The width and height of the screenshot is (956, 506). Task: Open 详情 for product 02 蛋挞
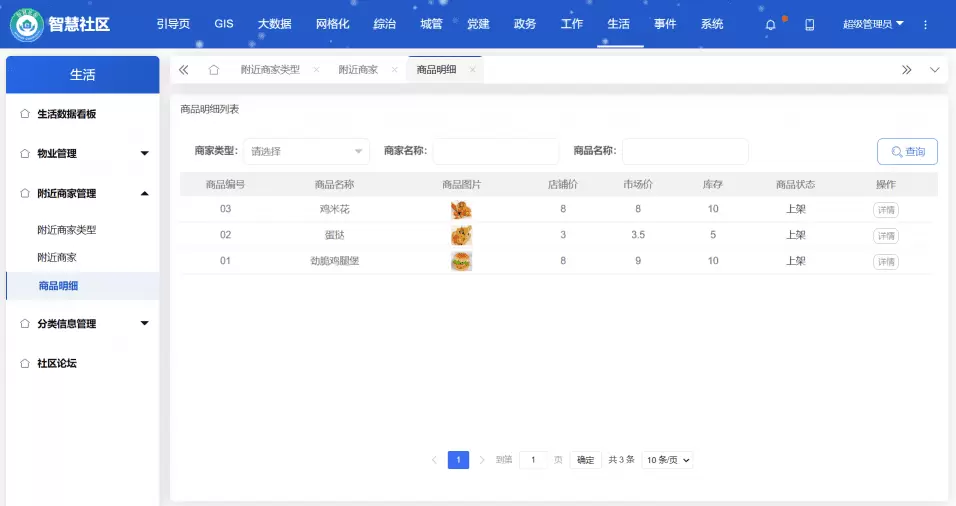click(886, 236)
